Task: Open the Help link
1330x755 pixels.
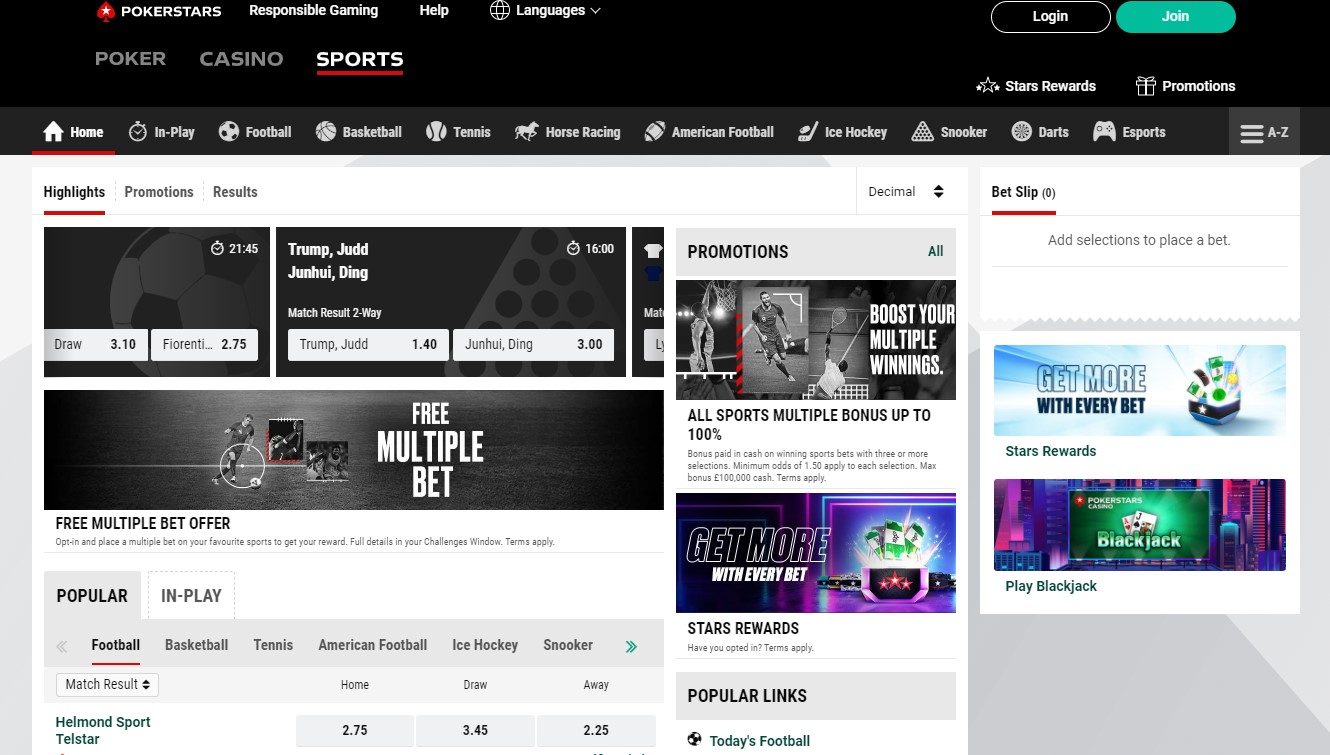Action: coord(434,11)
